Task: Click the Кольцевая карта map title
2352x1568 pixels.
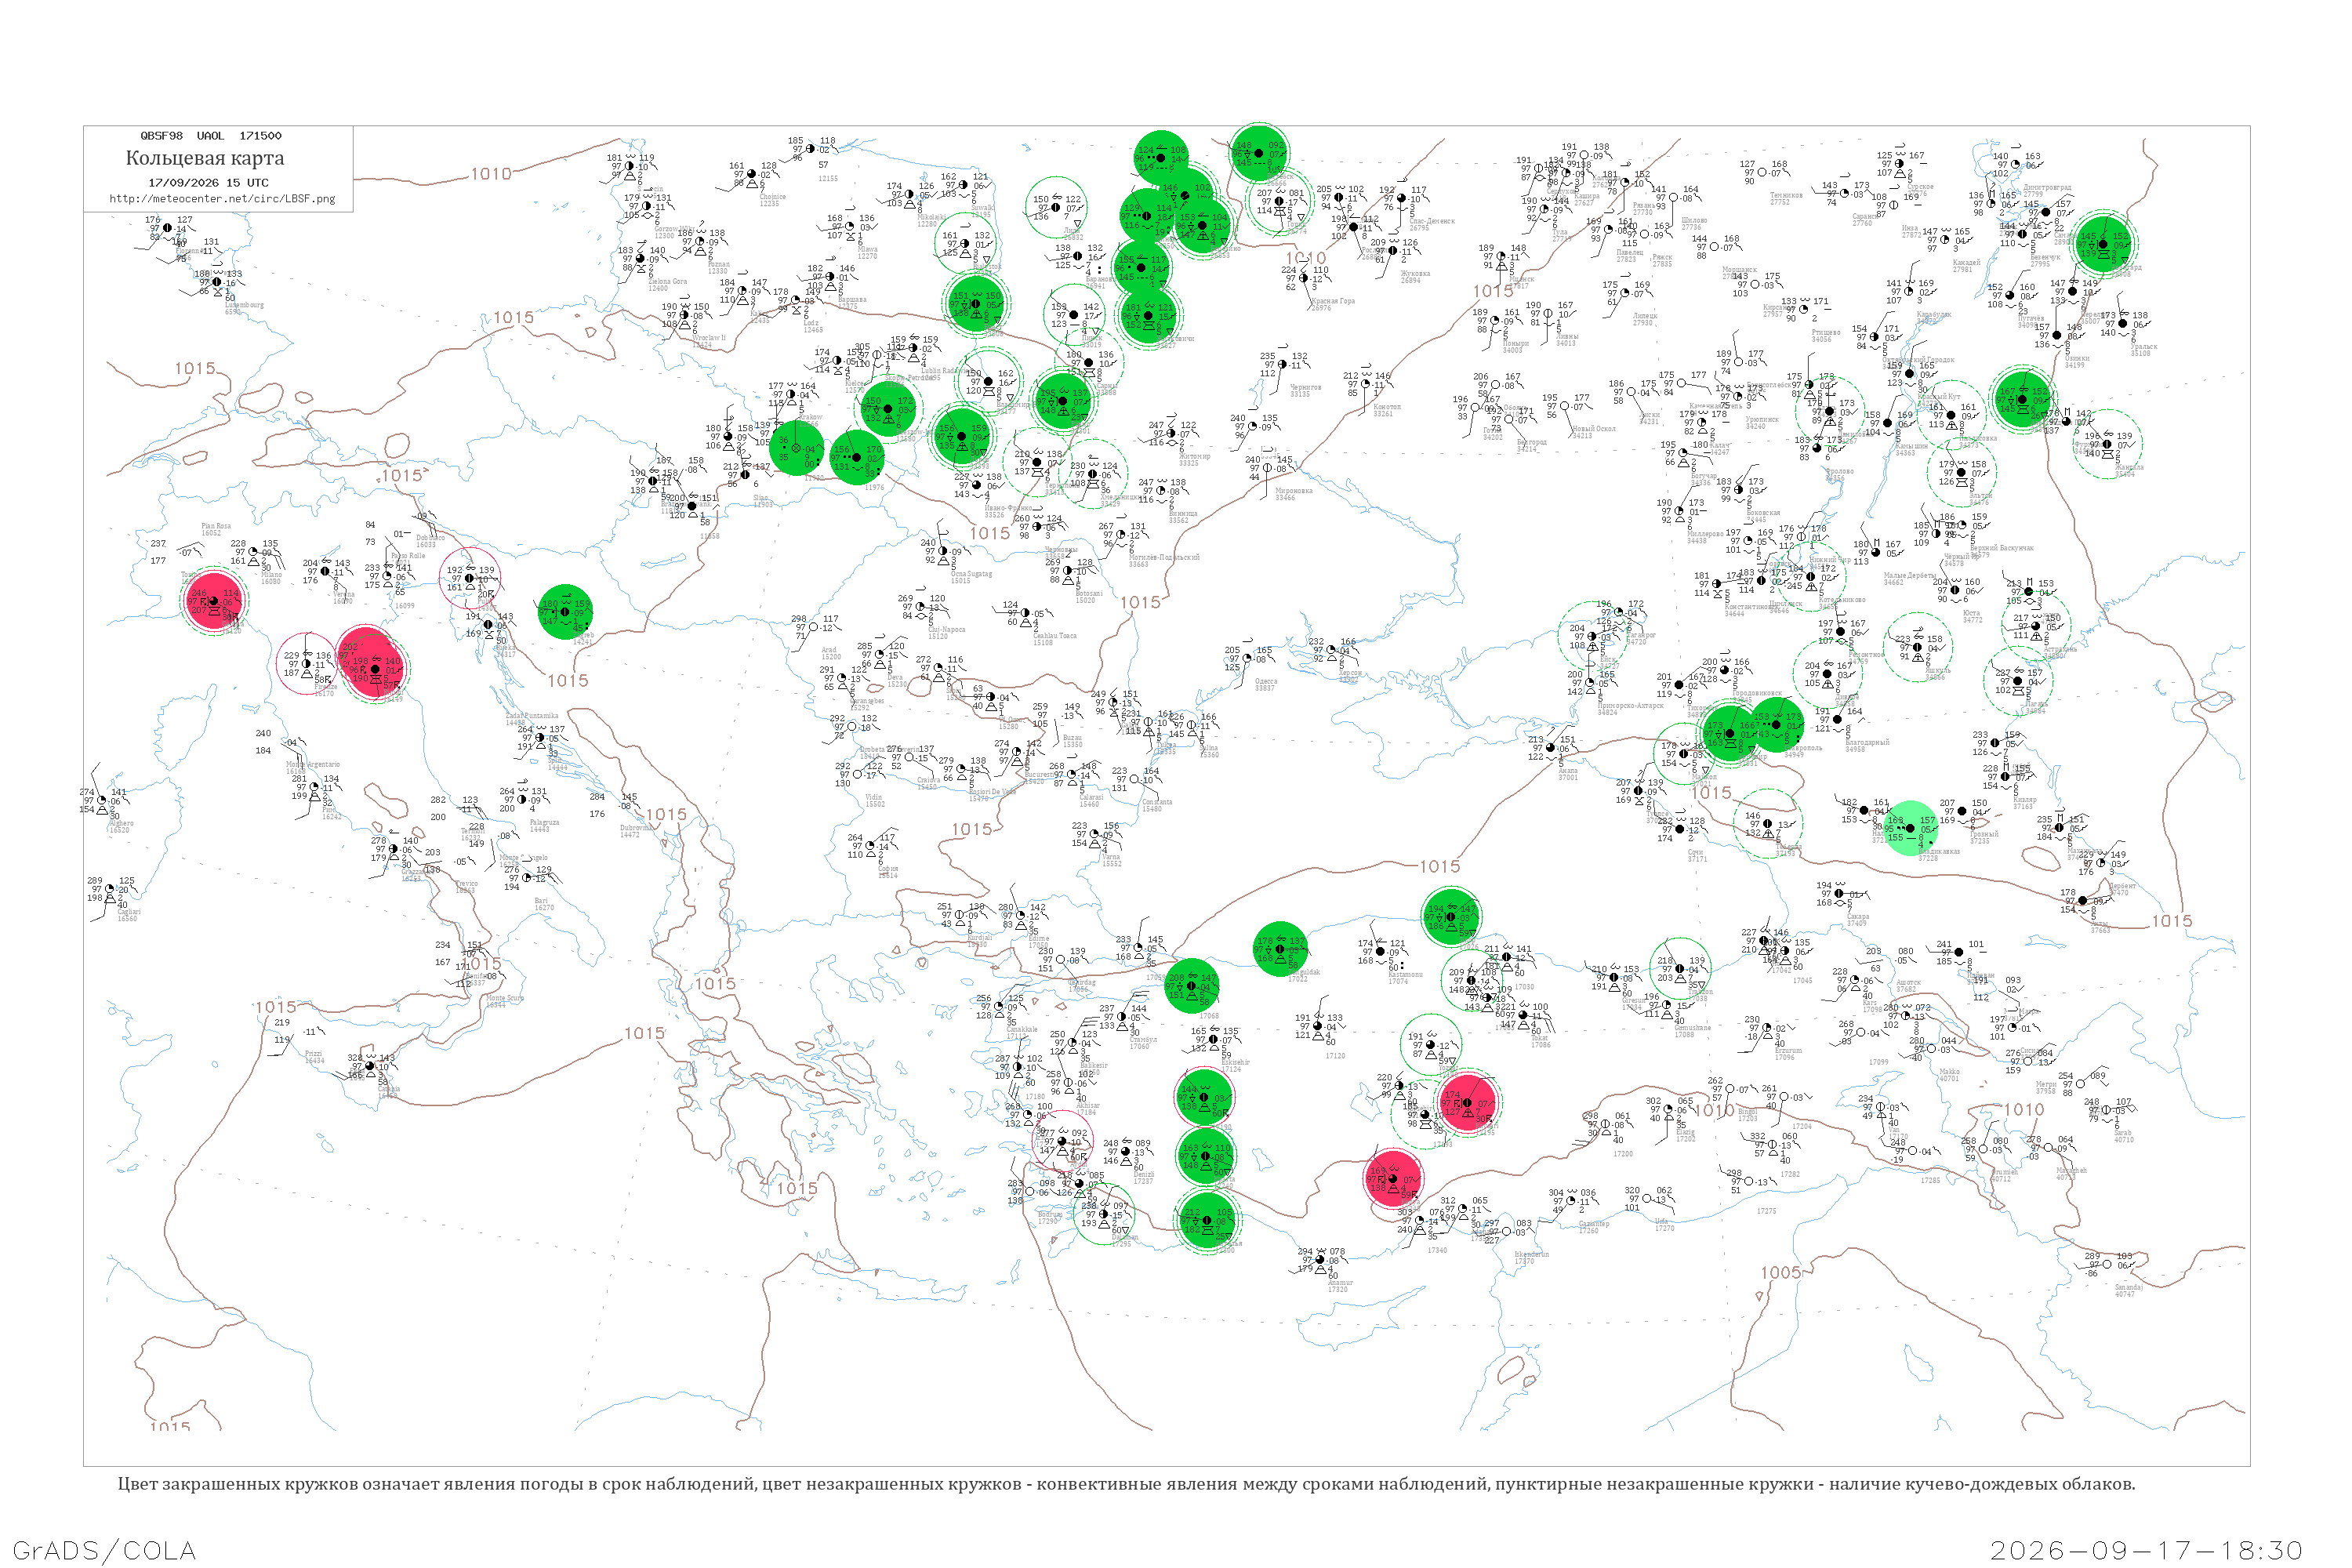Action: coord(205,158)
